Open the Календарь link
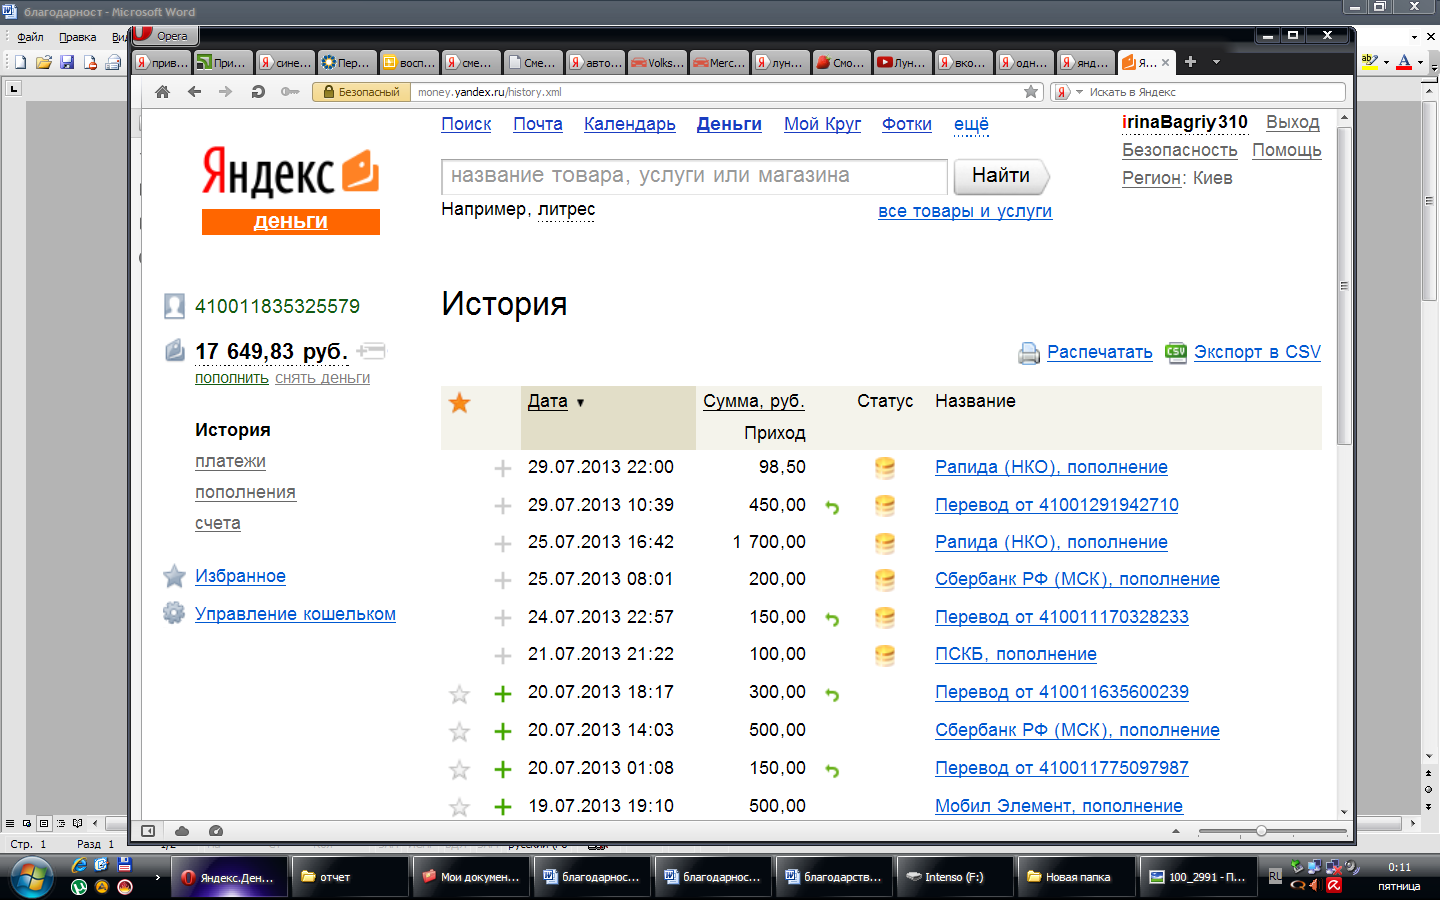This screenshot has width=1440, height=900. click(630, 124)
